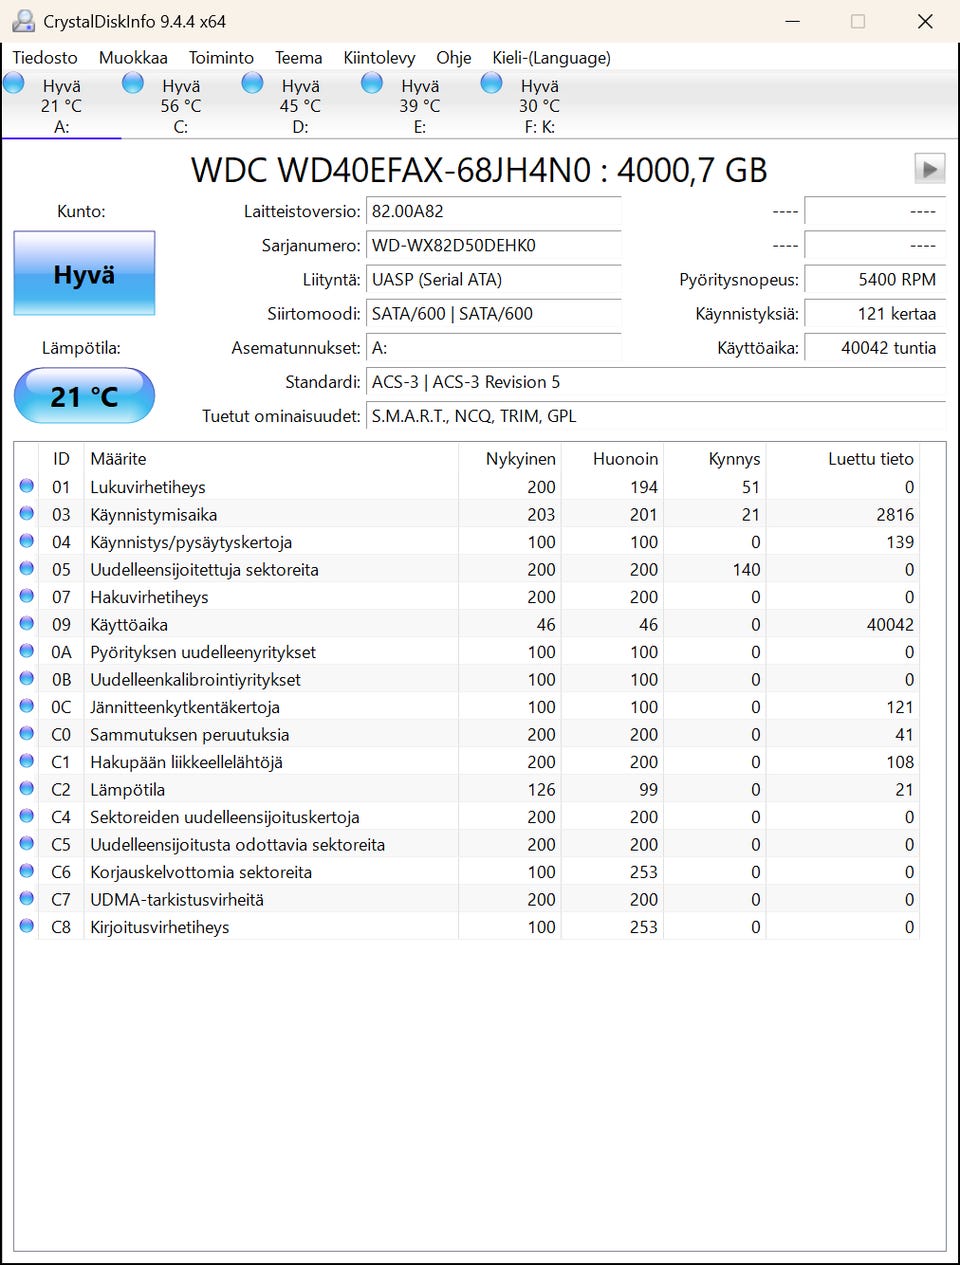Click the Sarjanumero field WD-WX82D50DEHK0
960x1265 pixels.
[494, 246]
